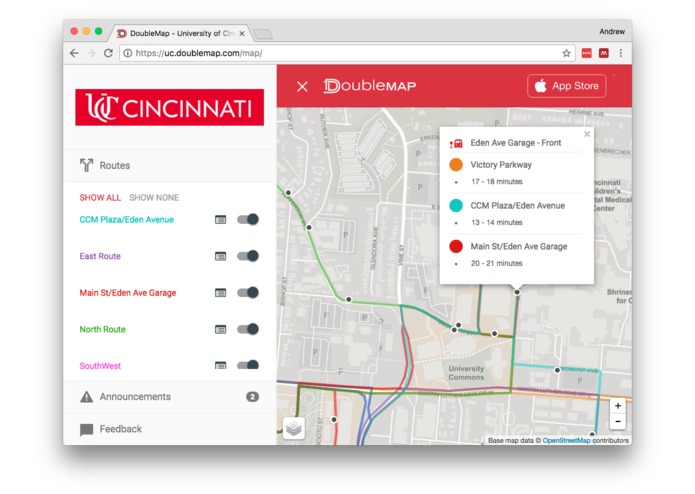Screen dimensions: 695x494
Task: Open the CCM Plaza/Eden Avenue schedule icon
Action: click(x=220, y=219)
